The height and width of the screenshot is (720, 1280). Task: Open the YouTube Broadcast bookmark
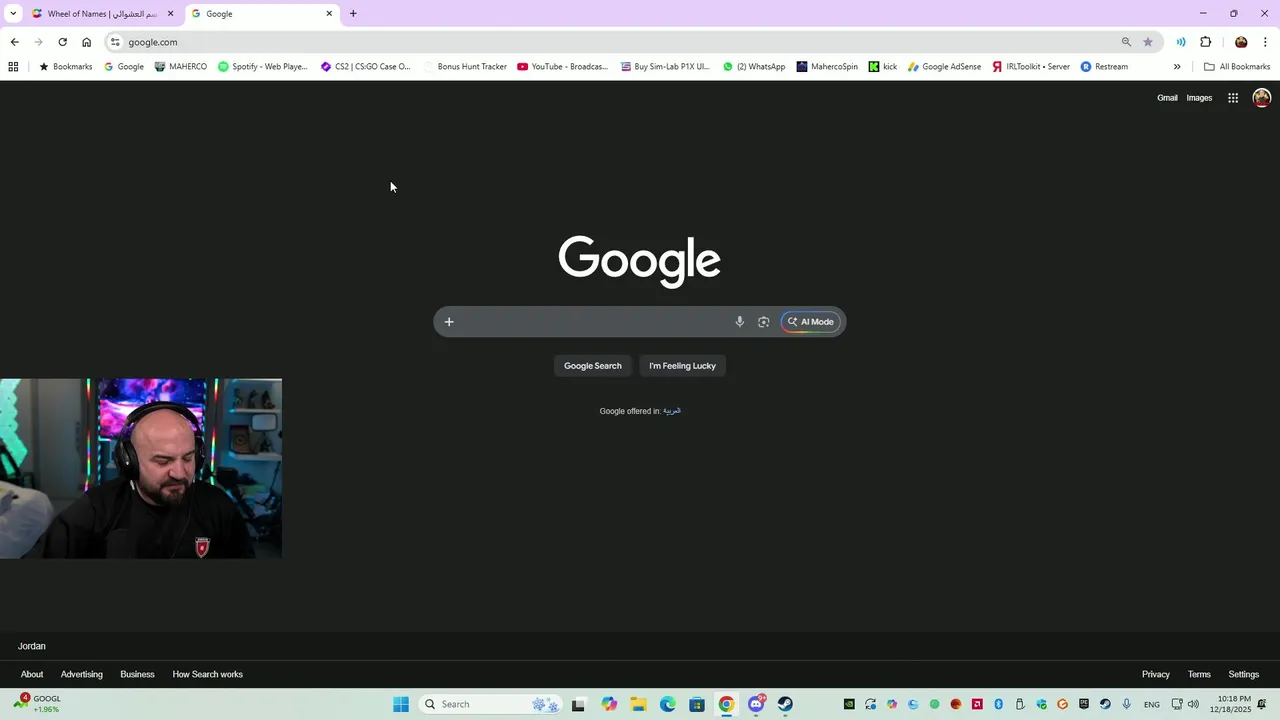click(562, 67)
